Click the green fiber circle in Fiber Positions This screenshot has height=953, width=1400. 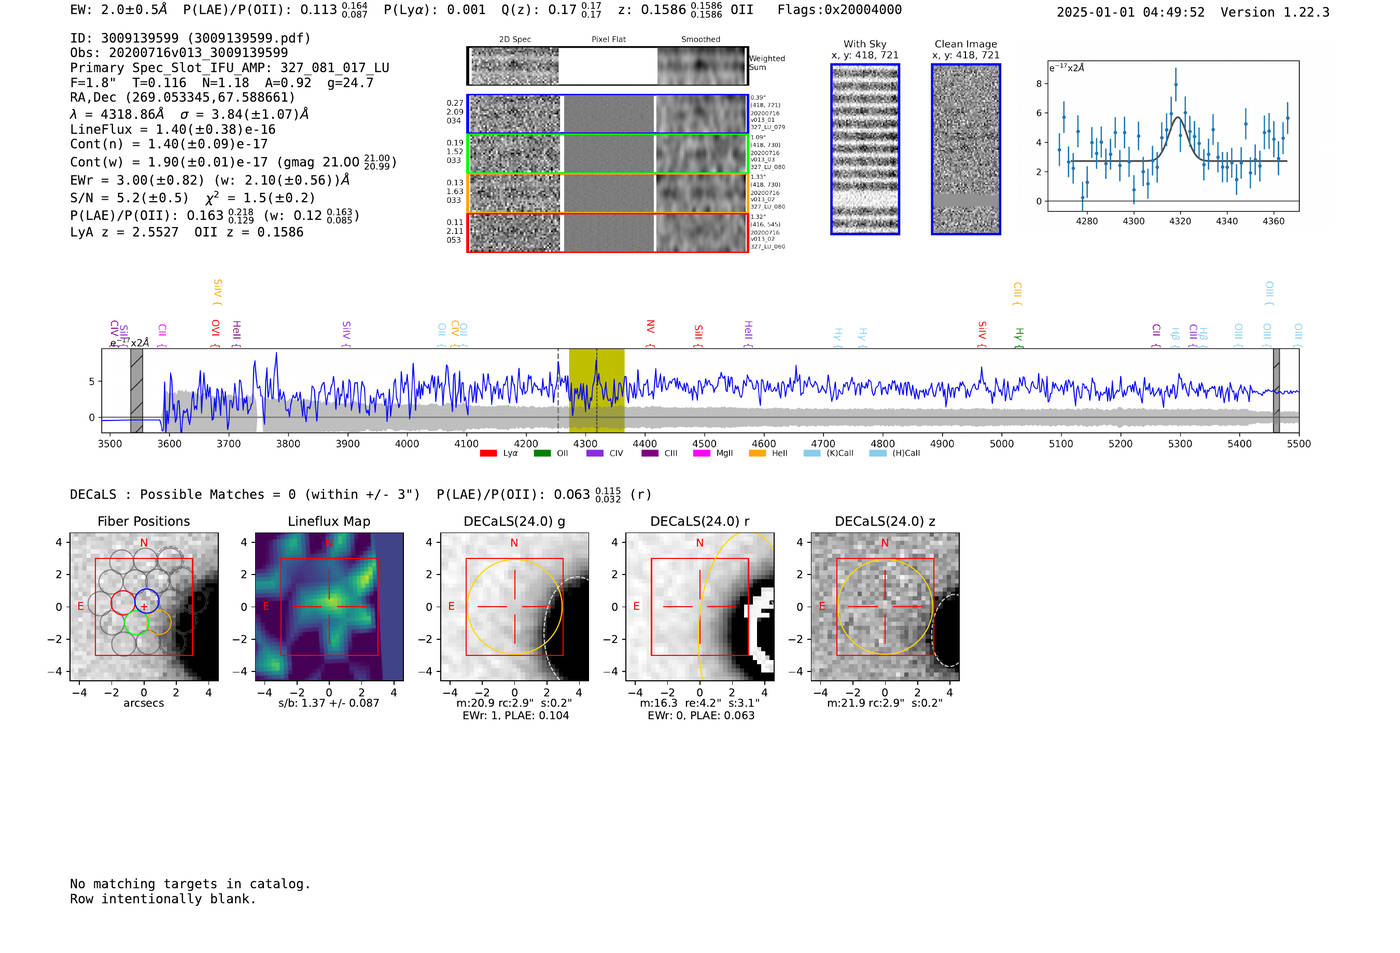tap(135, 622)
